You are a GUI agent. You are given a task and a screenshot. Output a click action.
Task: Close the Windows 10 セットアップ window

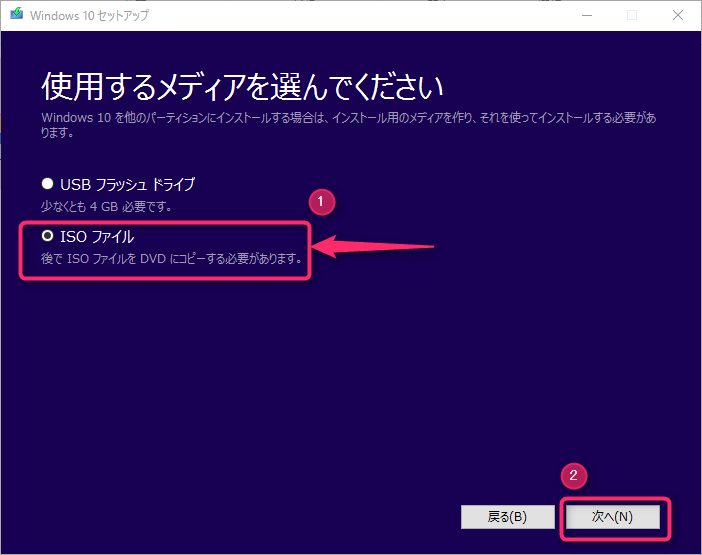tap(678, 15)
